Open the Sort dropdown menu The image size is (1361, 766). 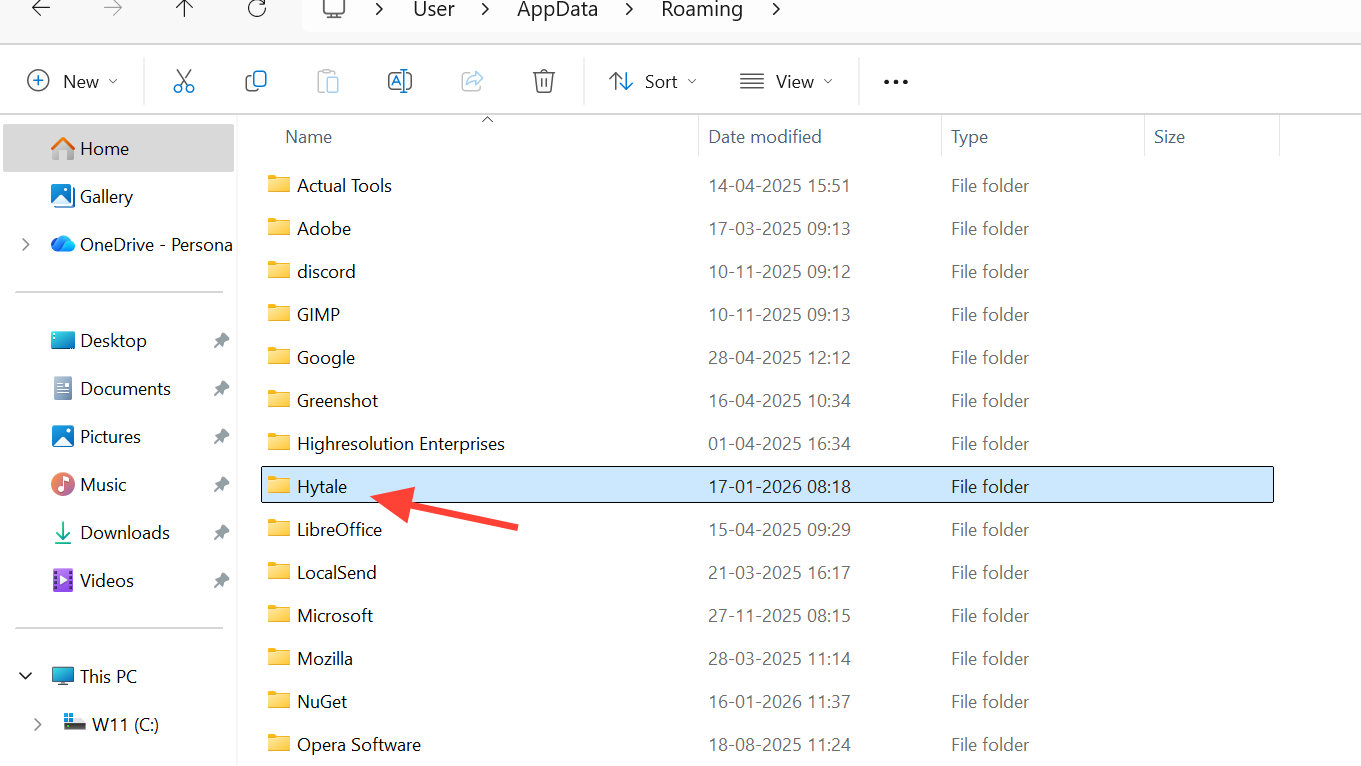coord(653,81)
